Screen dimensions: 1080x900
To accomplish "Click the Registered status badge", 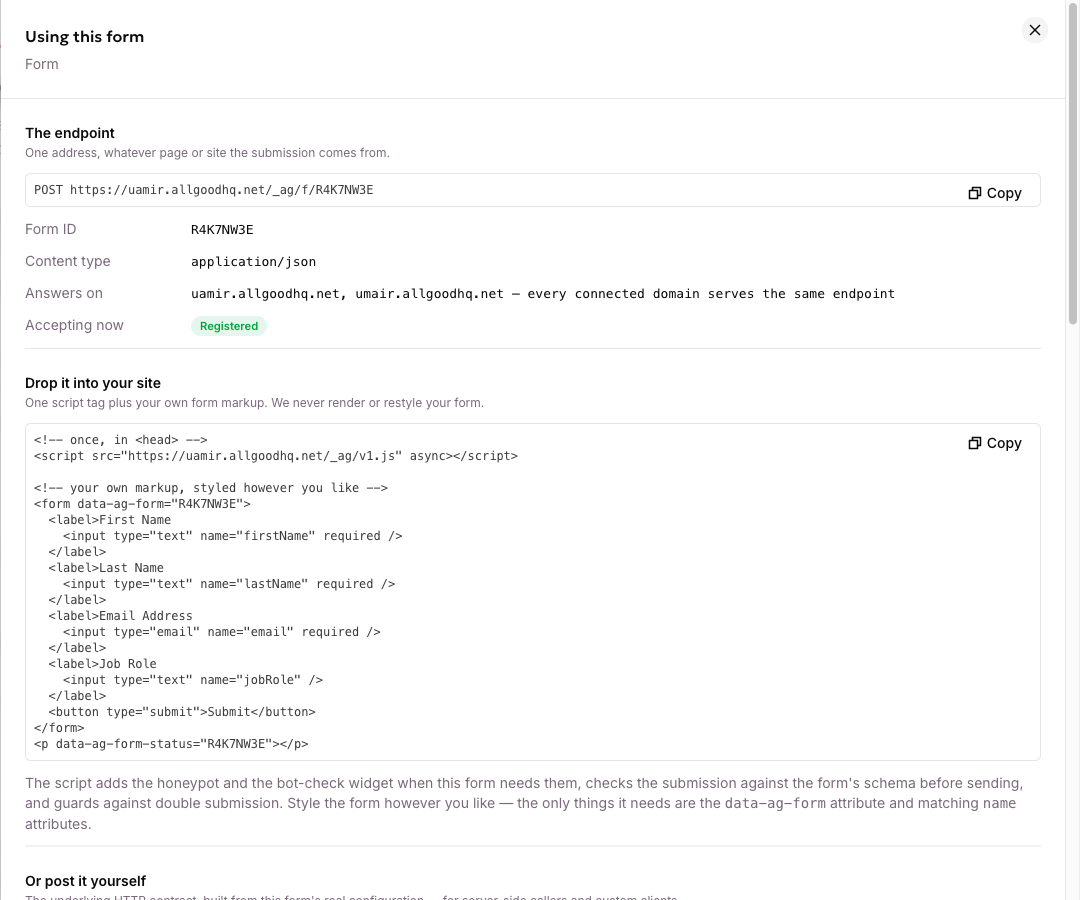I will pos(229,326).
